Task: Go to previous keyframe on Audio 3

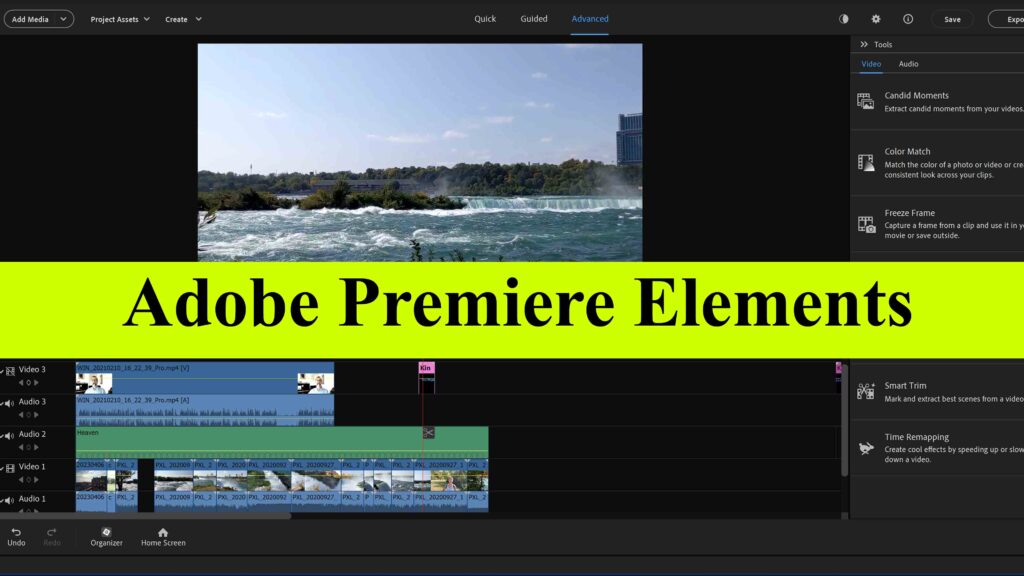Action: click(21, 415)
